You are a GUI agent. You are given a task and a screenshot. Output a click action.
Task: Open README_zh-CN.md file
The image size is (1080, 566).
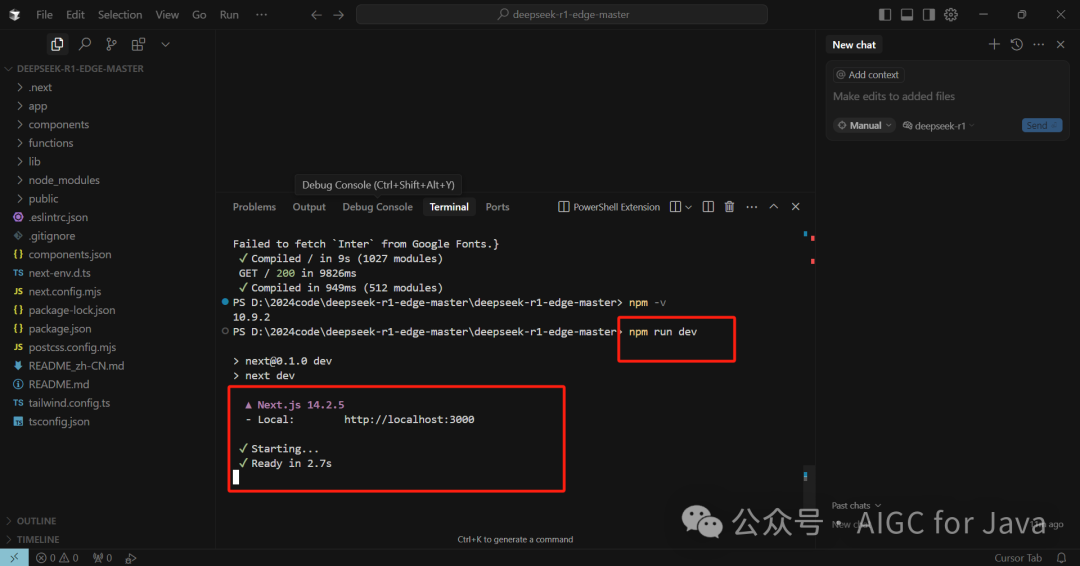[76, 366]
